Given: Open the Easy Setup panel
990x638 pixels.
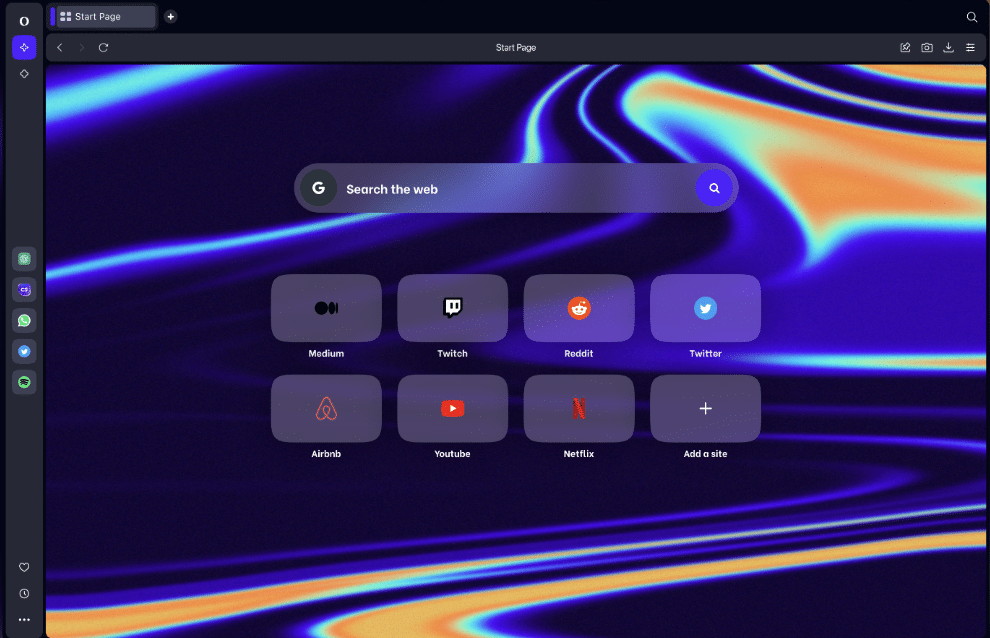Looking at the screenshot, I should (x=970, y=47).
